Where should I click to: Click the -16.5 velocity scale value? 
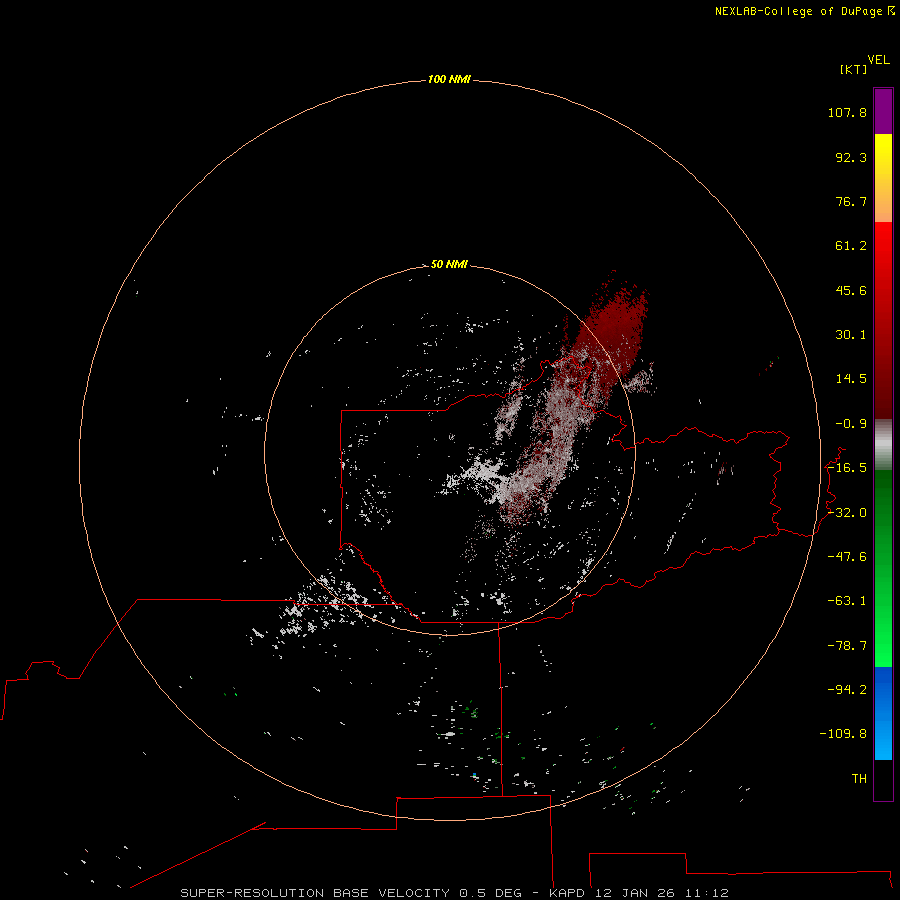(x=847, y=468)
